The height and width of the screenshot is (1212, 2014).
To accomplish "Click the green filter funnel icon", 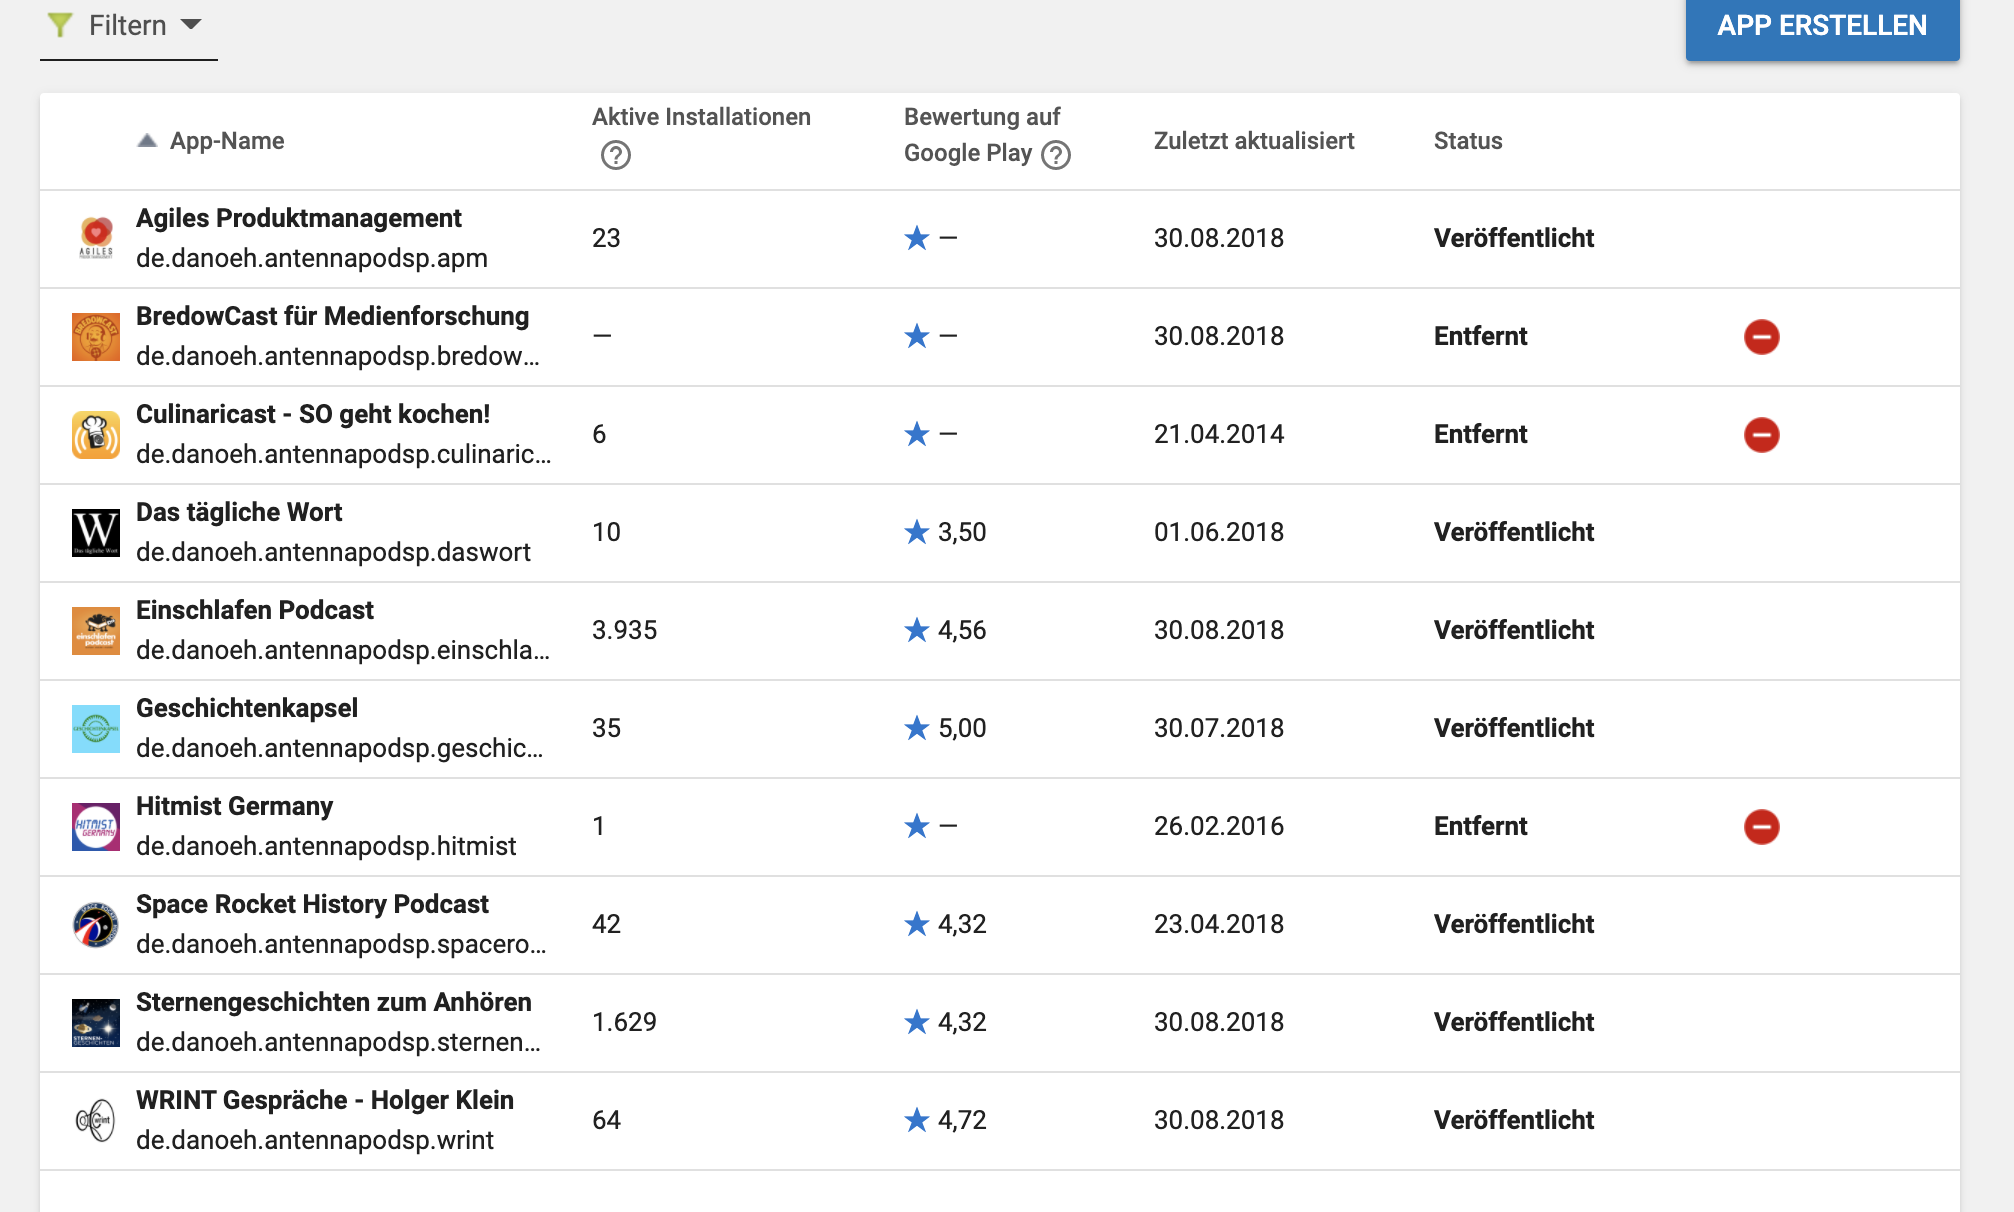I will [60, 25].
